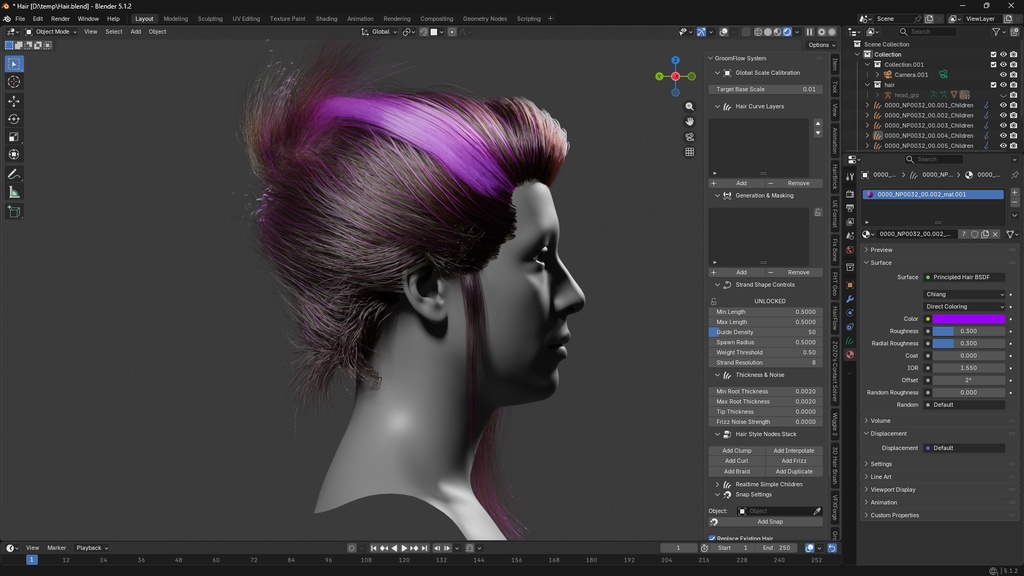Toggle Replace Existing Hair checkbox
1024x576 pixels.
(x=712, y=538)
